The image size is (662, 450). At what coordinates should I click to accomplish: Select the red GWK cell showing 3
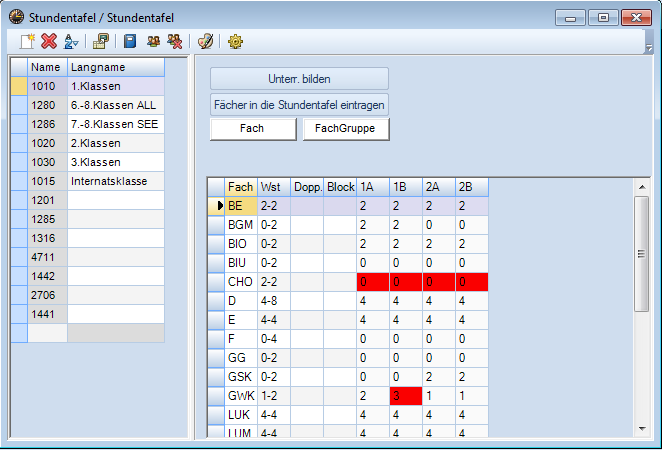pos(406,394)
